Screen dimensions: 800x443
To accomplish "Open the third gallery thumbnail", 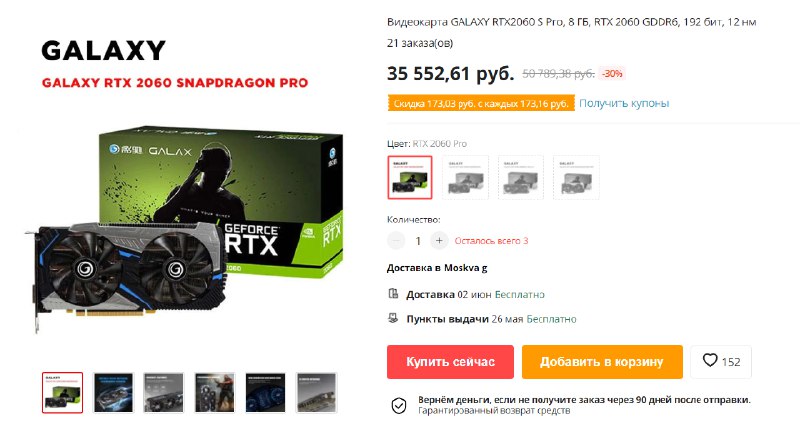I will pyautogui.click(x=164, y=392).
